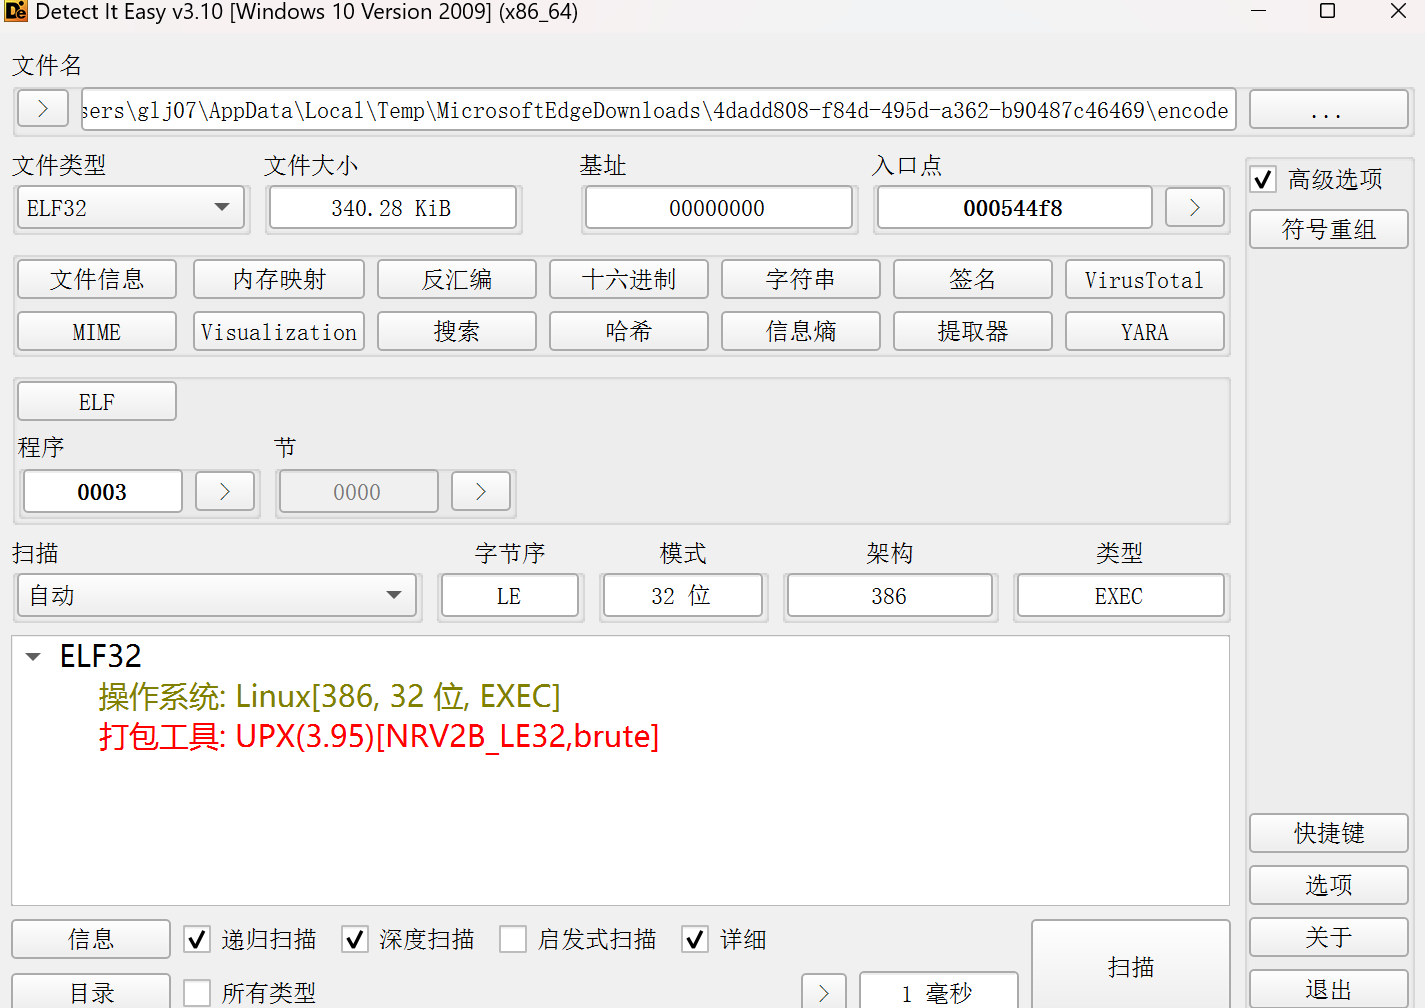
Task: Click the arrow next to entry point 000544f8
Action: pos(1194,208)
